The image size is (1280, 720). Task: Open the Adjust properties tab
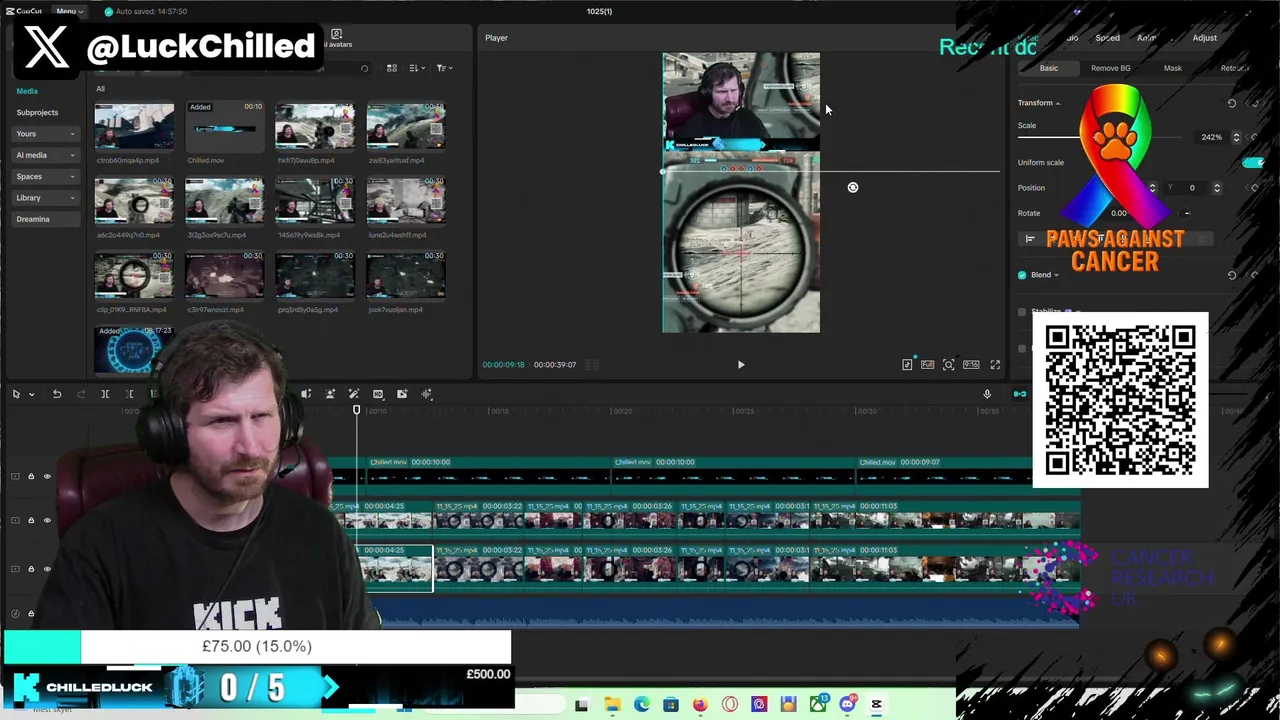coord(1204,38)
